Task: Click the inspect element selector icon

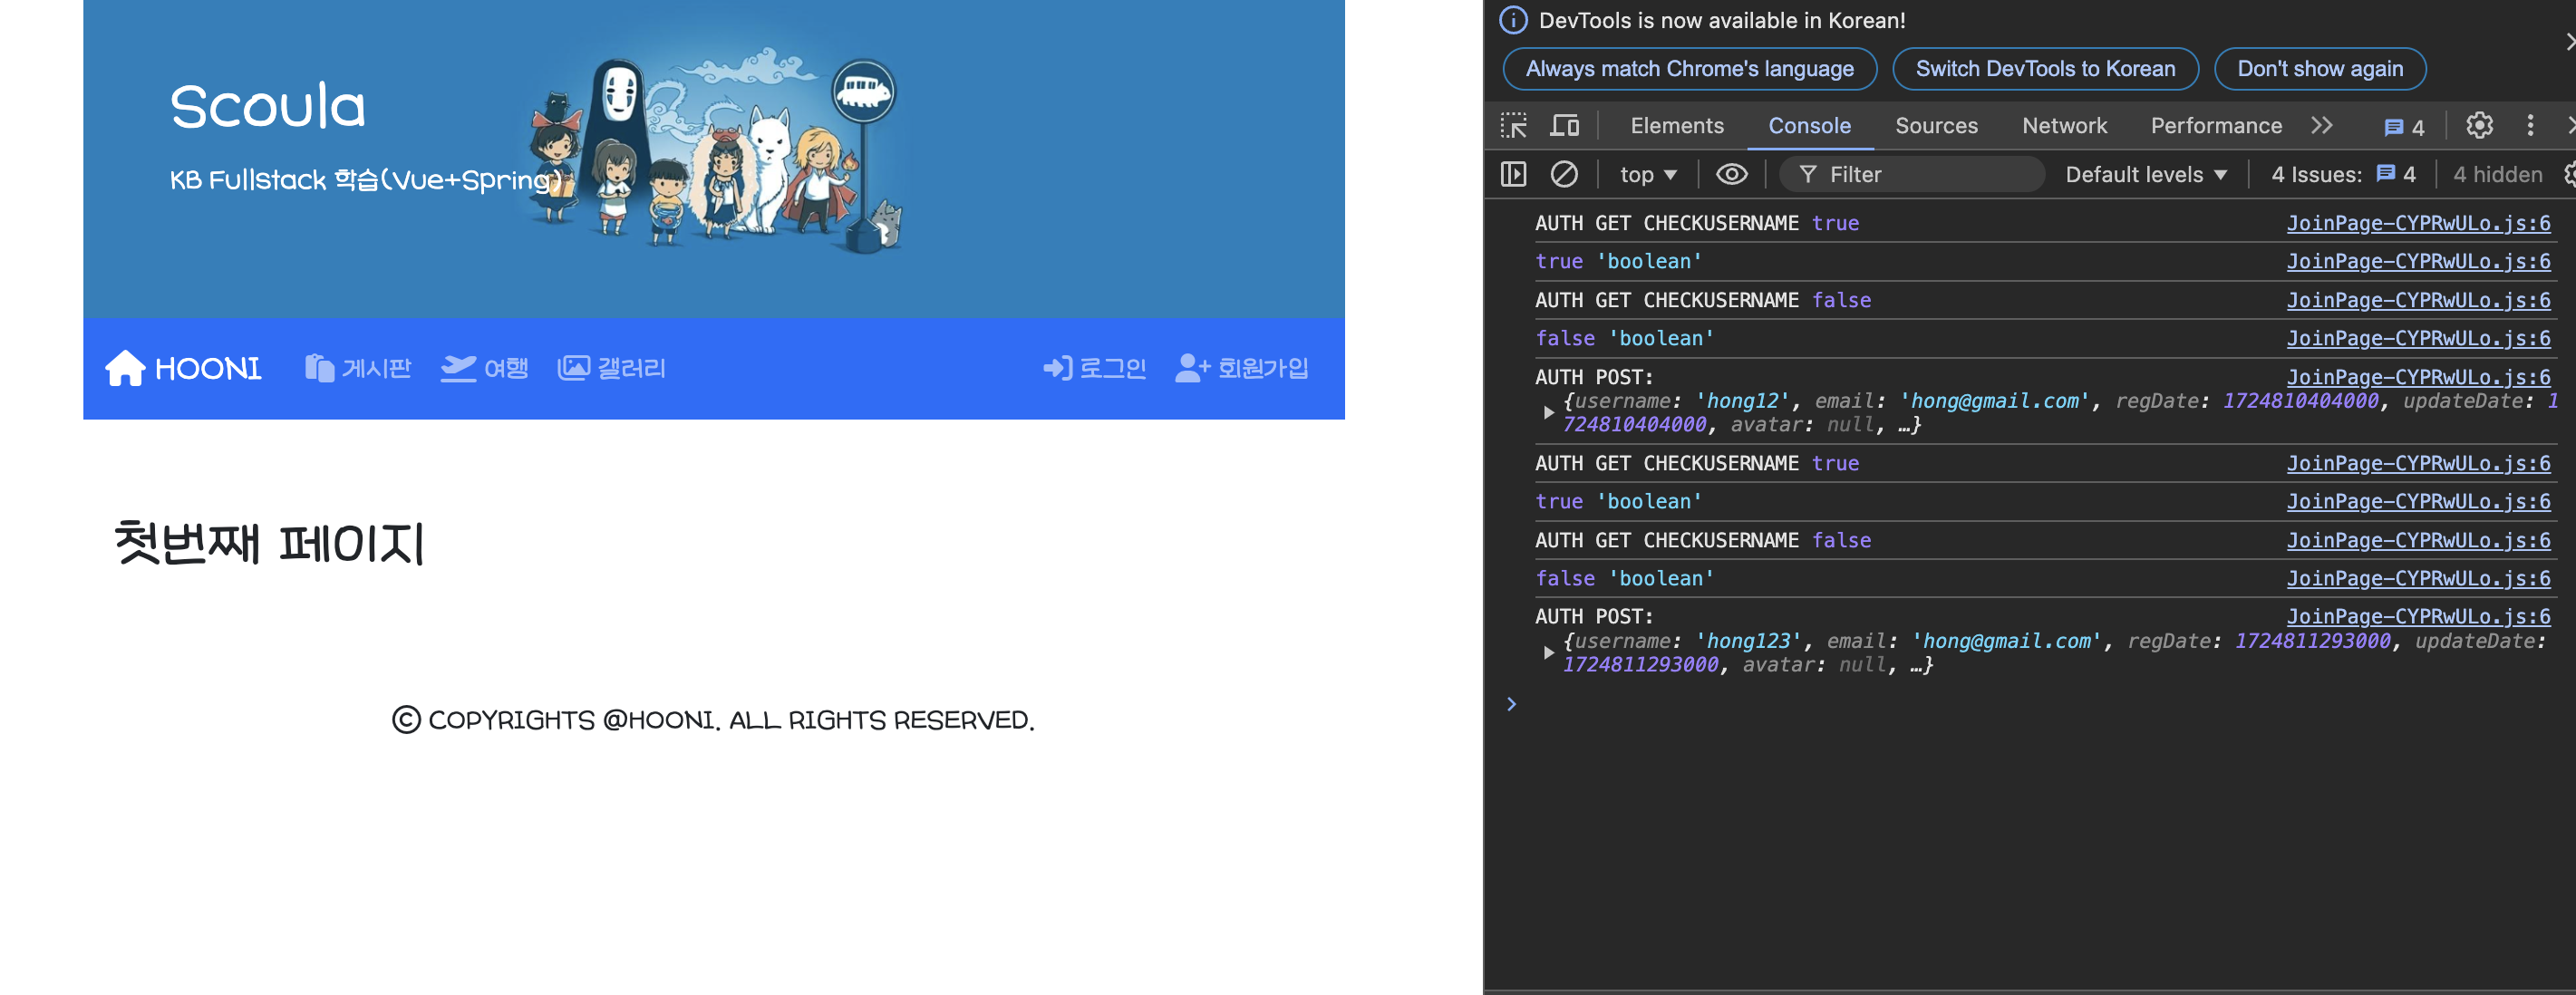Action: pyautogui.click(x=1513, y=126)
